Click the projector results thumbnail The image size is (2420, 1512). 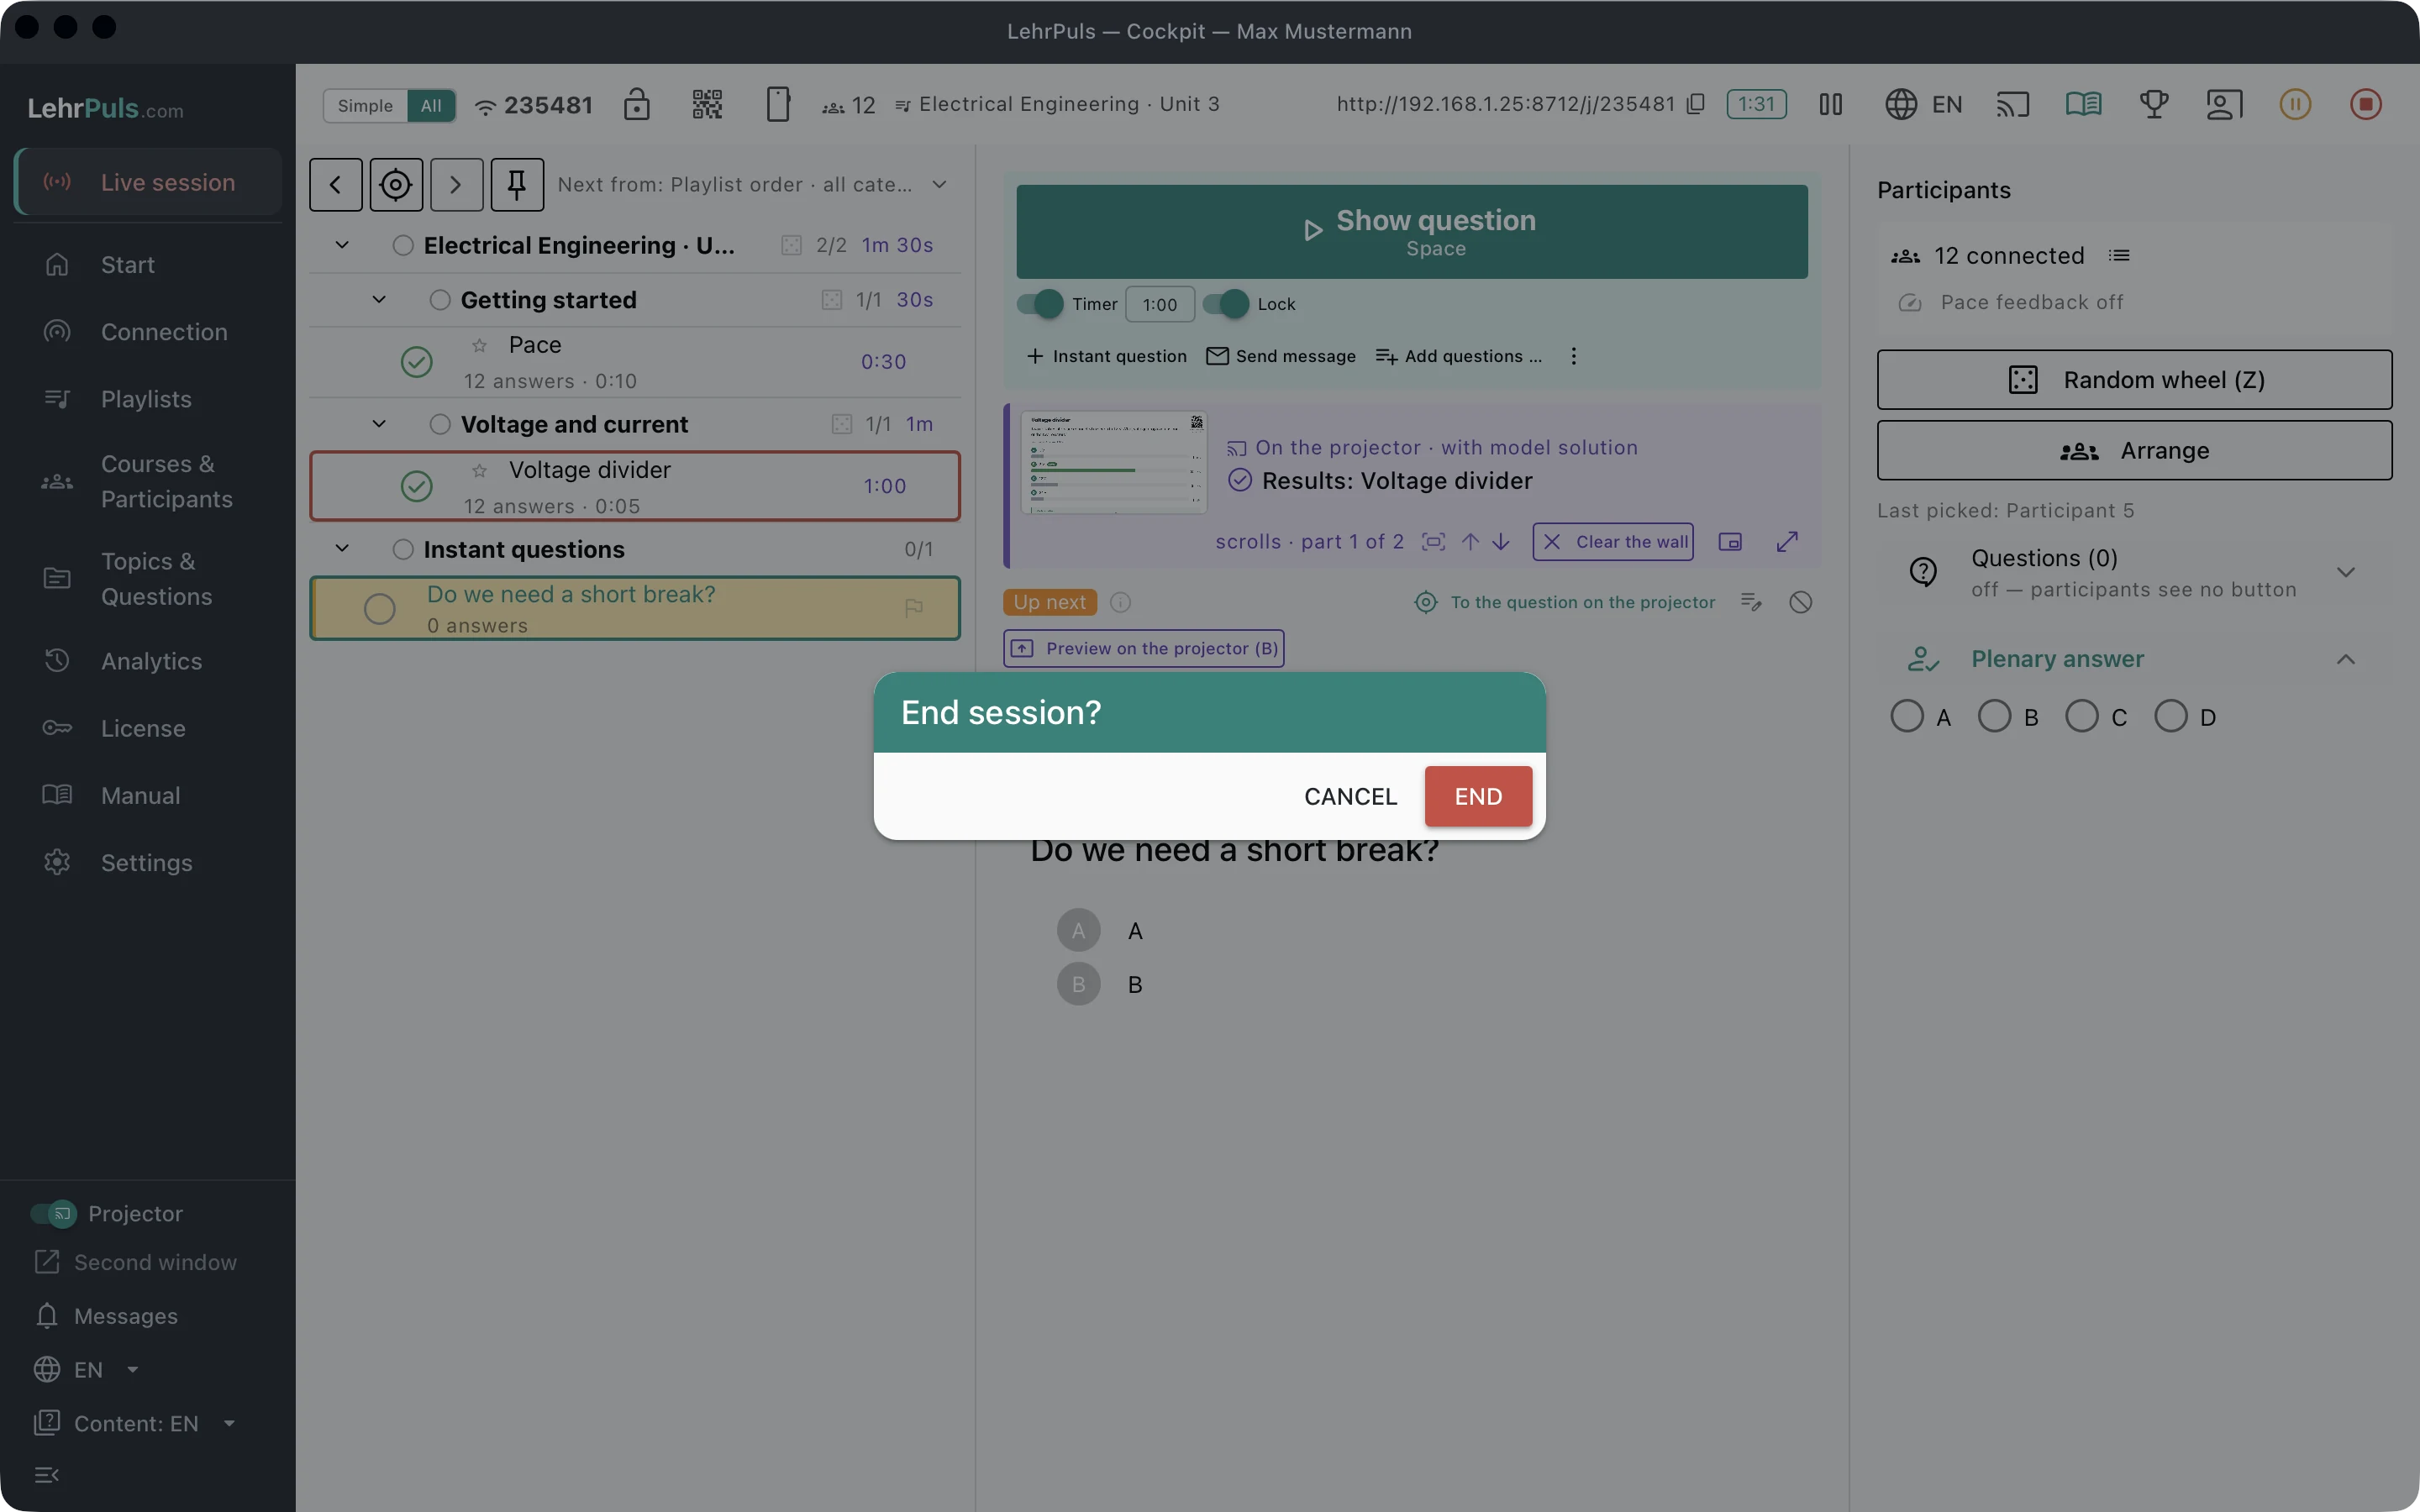click(1114, 463)
